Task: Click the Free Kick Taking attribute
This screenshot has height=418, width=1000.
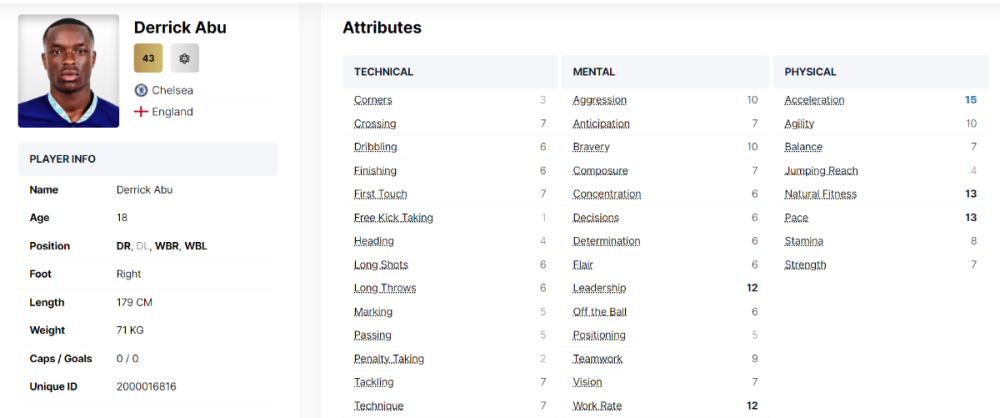Action: [x=393, y=217]
